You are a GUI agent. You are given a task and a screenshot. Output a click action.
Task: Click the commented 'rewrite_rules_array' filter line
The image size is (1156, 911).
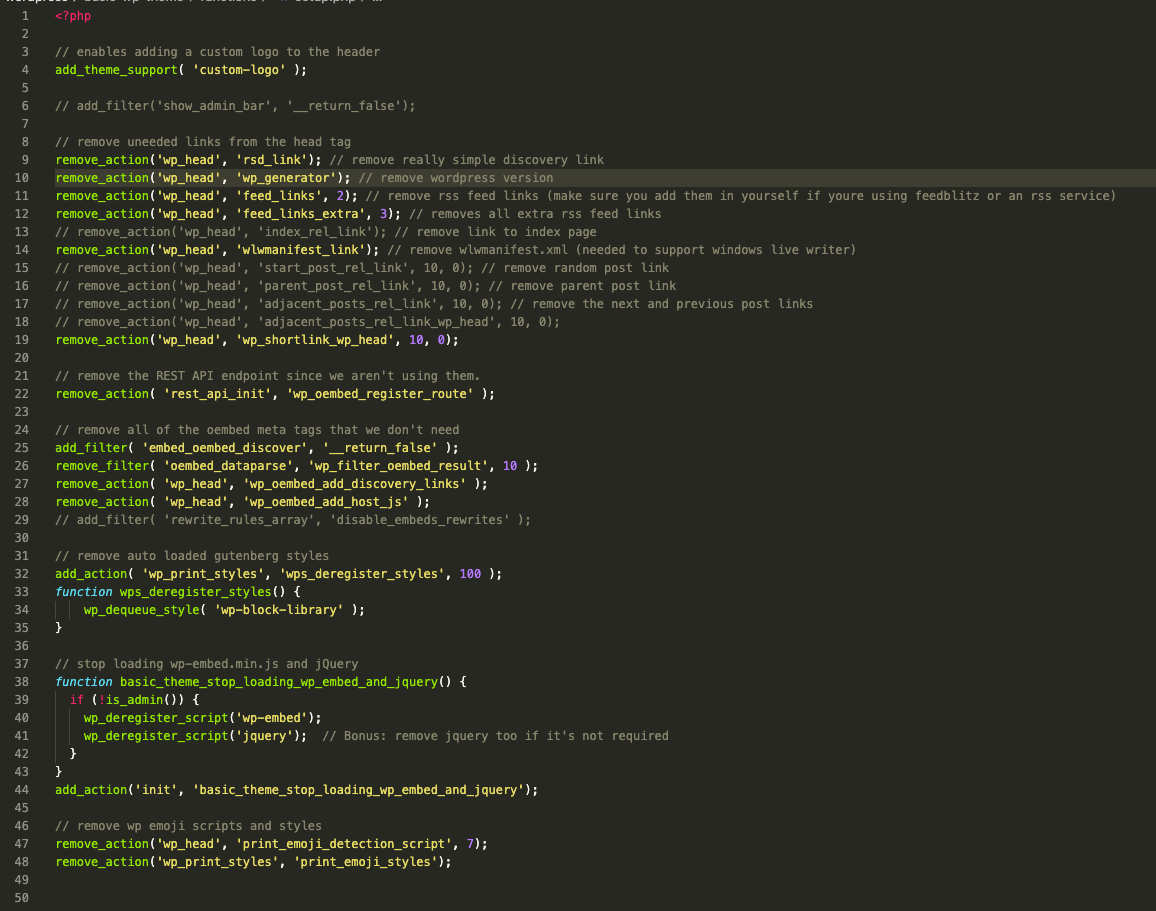pos(293,520)
